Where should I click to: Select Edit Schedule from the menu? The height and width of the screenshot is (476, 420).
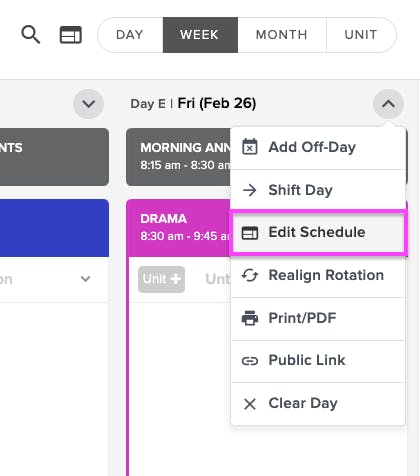click(318, 232)
